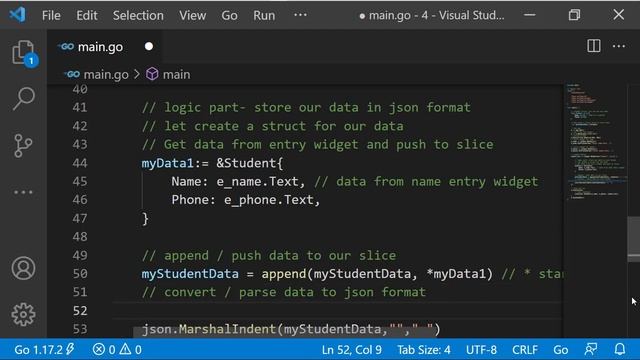Place cursor on empty line 52
The width and height of the screenshot is (640, 360).
337,311
